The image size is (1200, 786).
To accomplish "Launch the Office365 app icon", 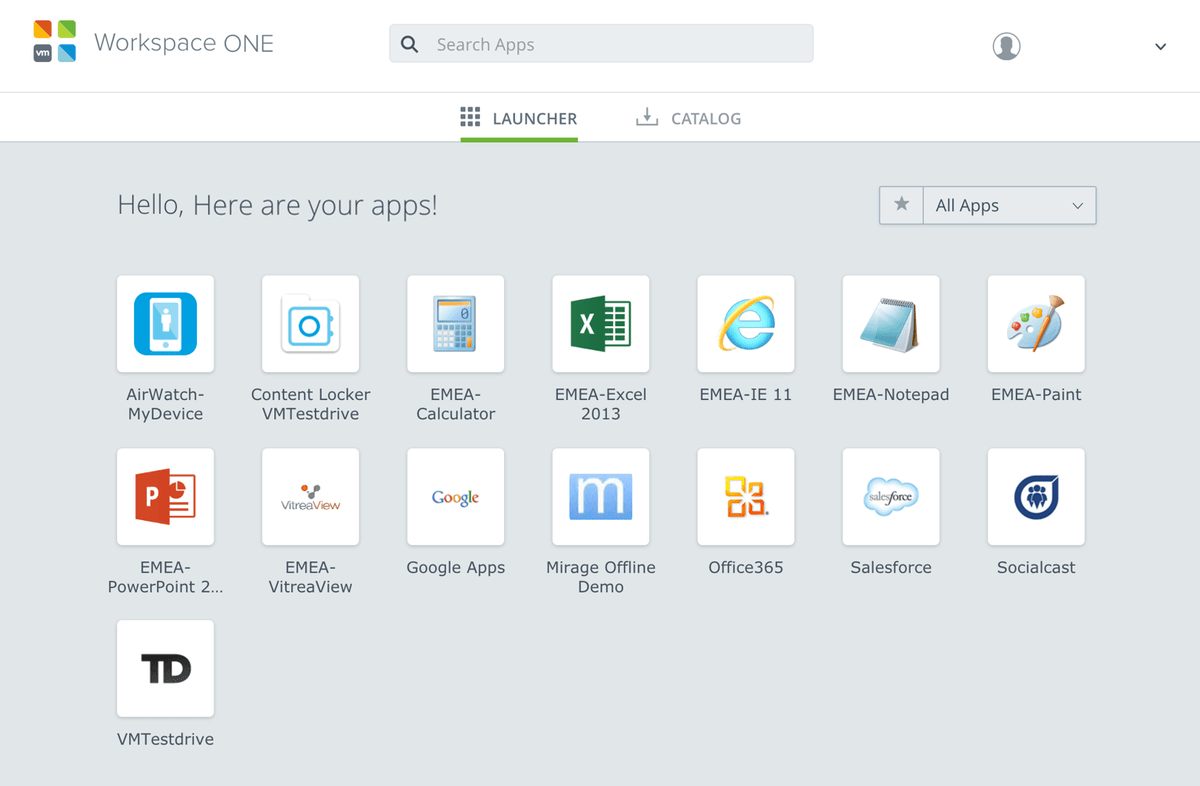I will [745, 497].
